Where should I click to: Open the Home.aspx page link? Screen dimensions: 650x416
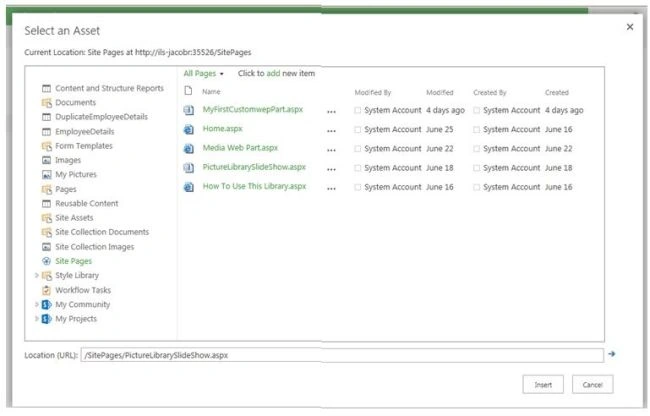click(223, 128)
